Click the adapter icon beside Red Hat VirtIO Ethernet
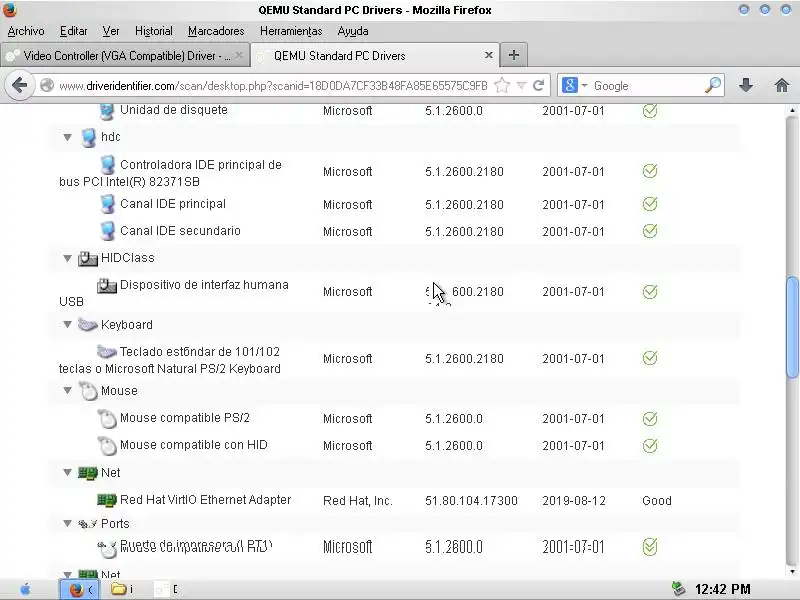The width and height of the screenshot is (800, 600). click(107, 500)
